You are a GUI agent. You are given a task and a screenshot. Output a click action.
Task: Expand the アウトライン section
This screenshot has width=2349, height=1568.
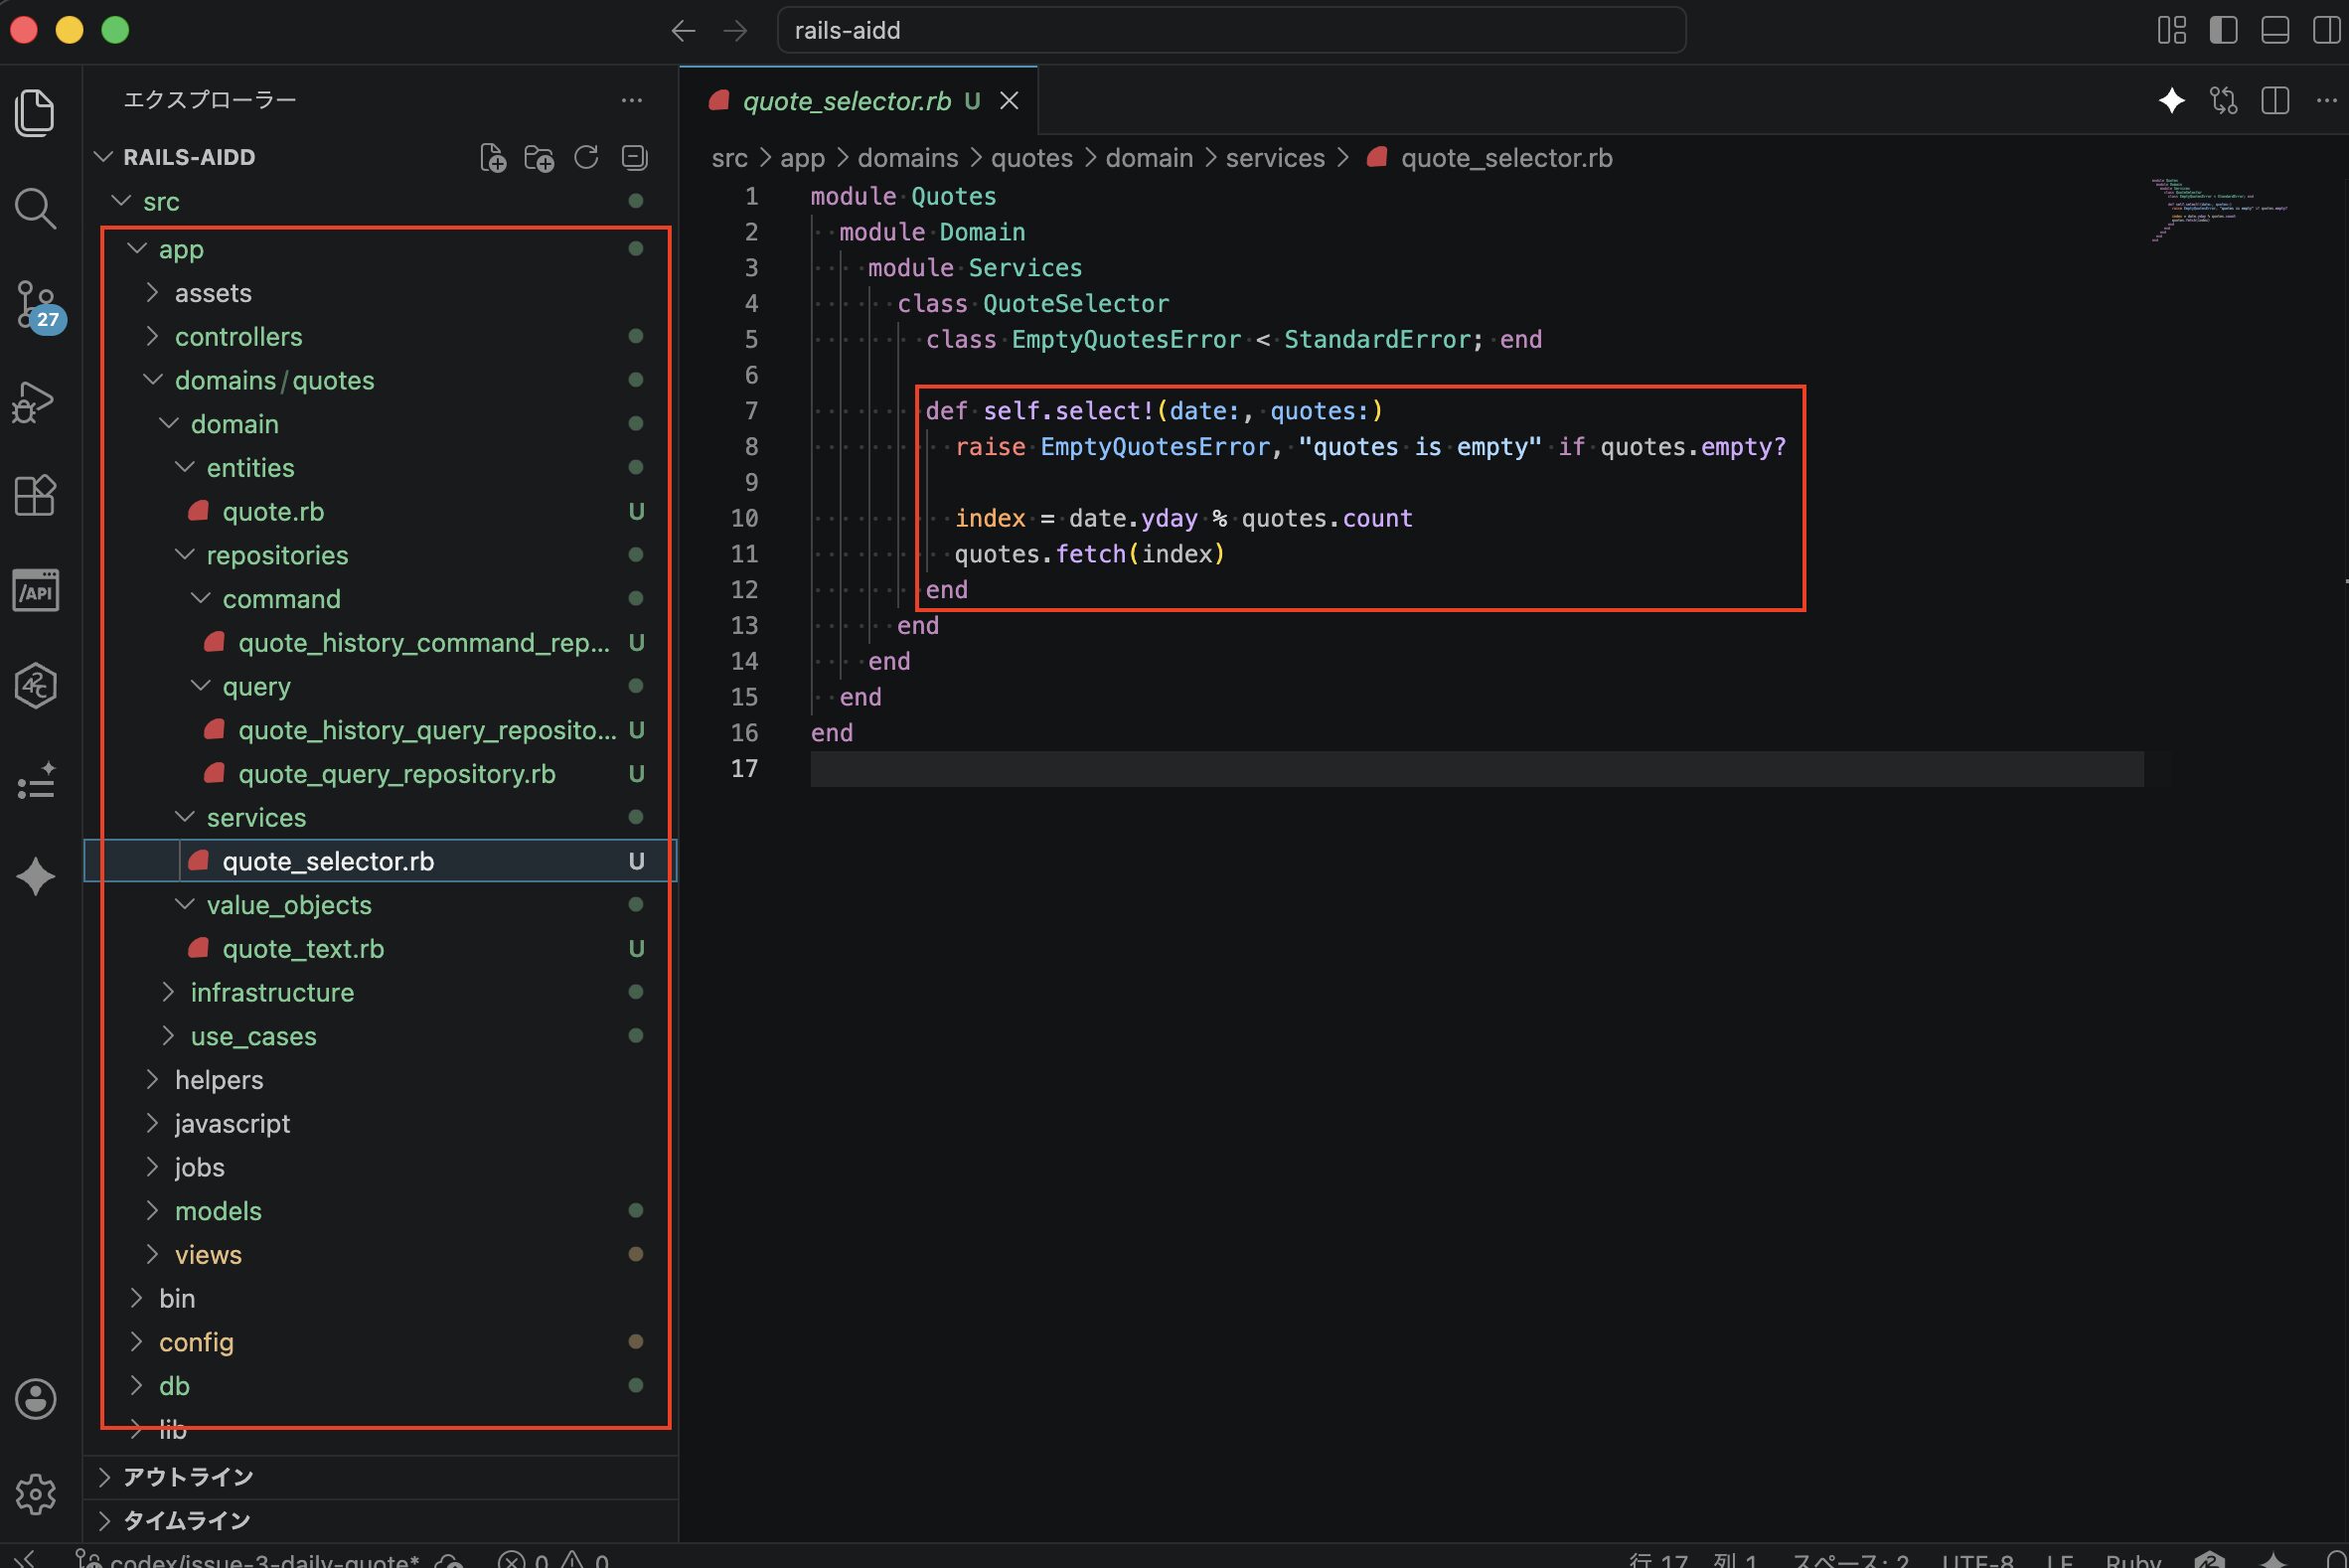point(188,1476)
